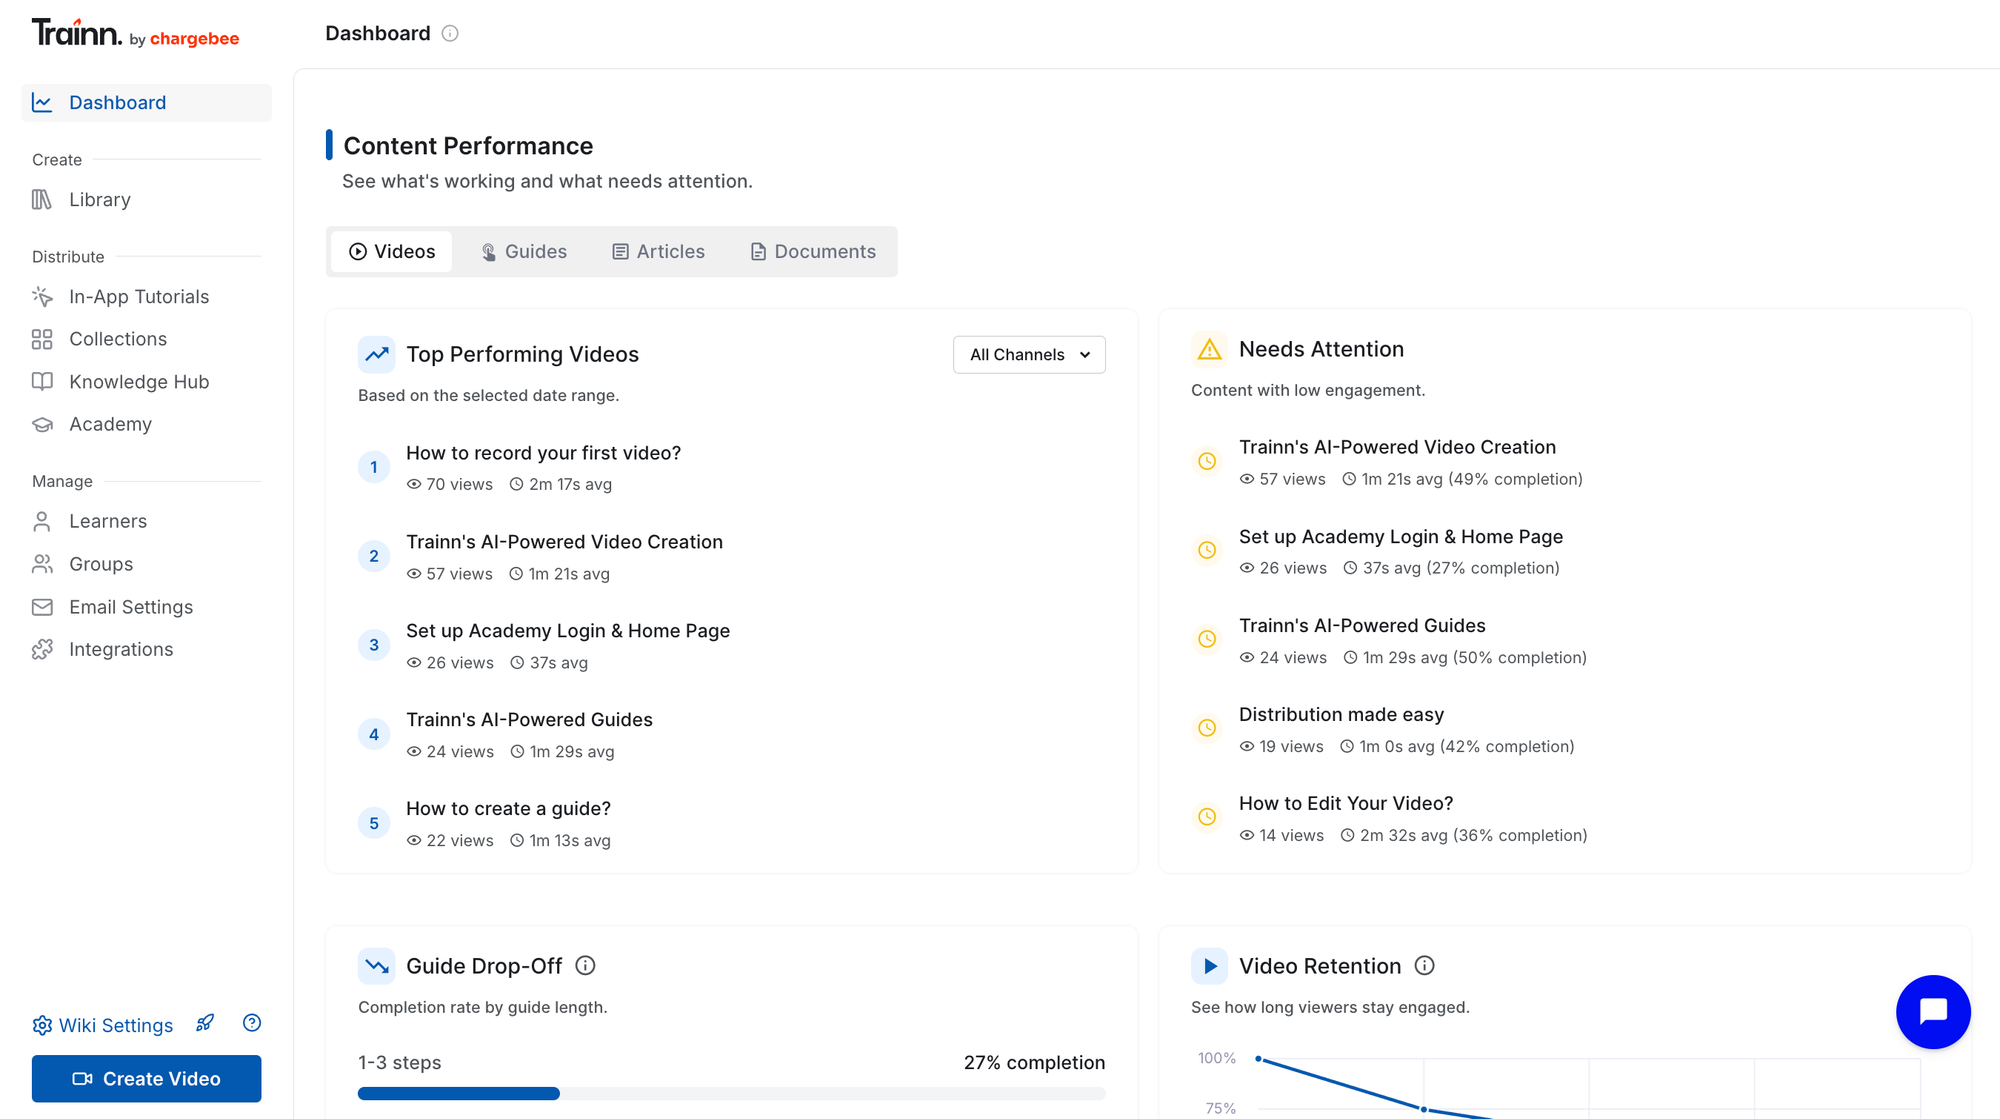Image resolution: width=2000 pixels, height=1119 pixels.
Task: Open Distribution made easy video
Action: (x=1341, y=715)
